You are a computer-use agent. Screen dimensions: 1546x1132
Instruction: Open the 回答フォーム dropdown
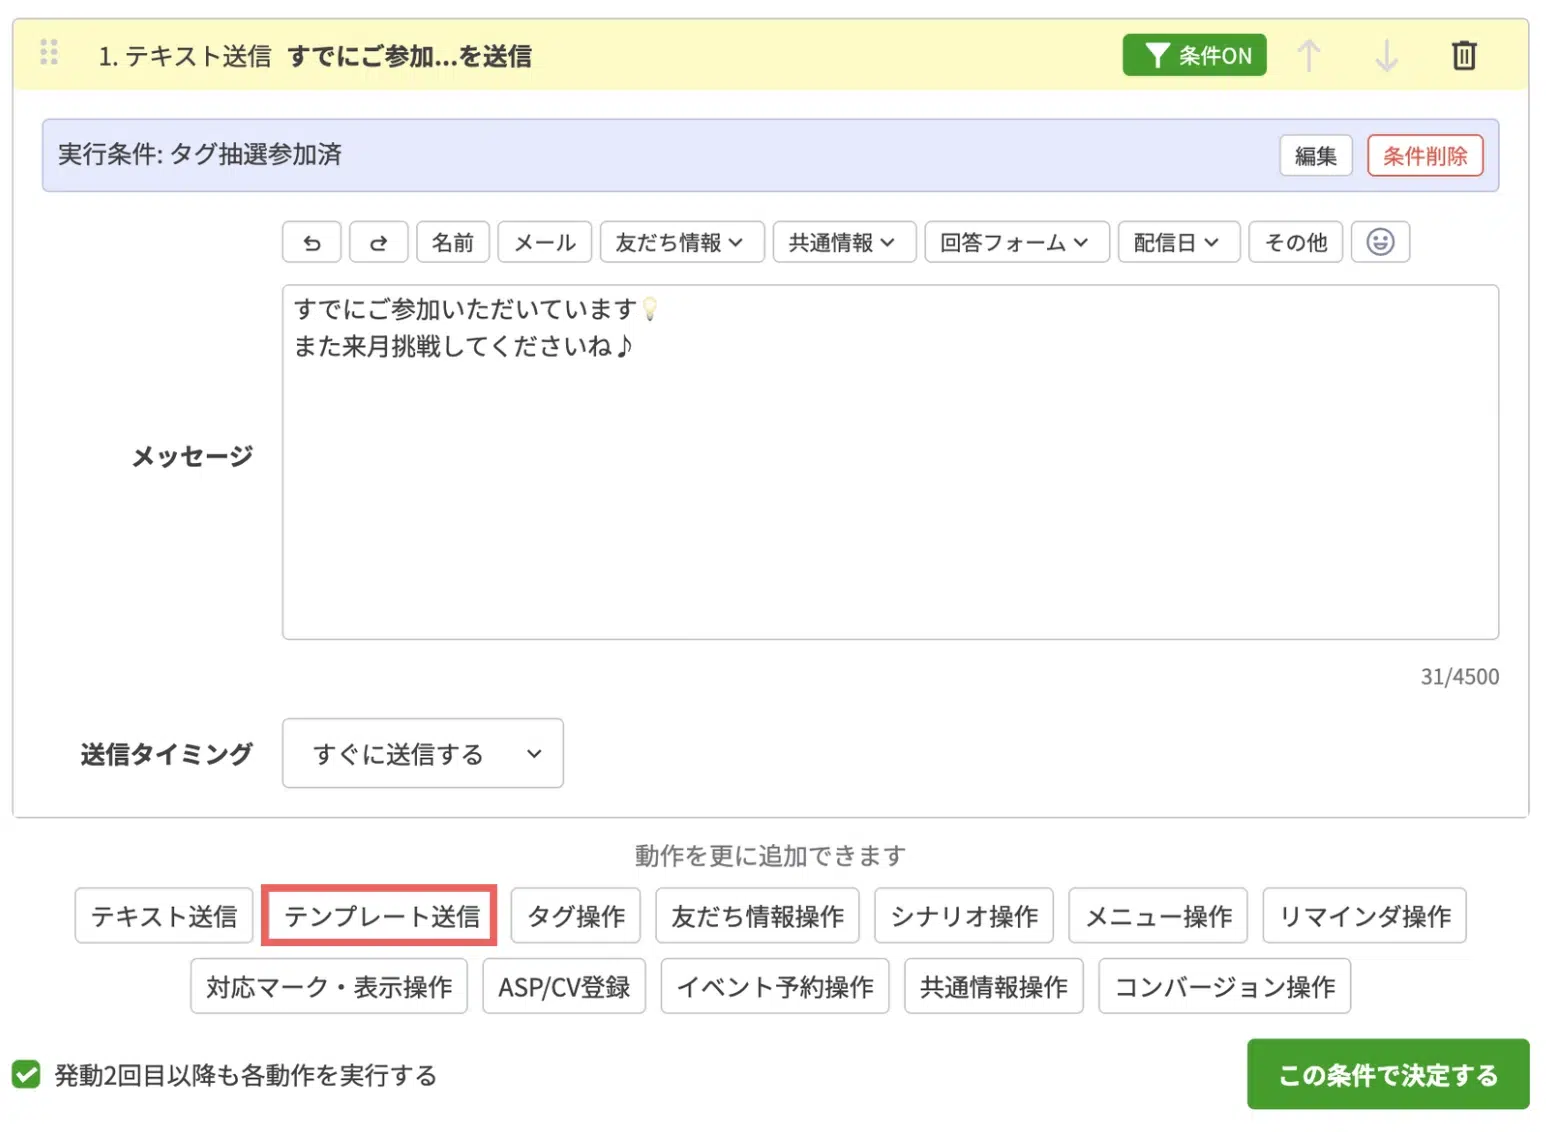[x=1017, y=242]
